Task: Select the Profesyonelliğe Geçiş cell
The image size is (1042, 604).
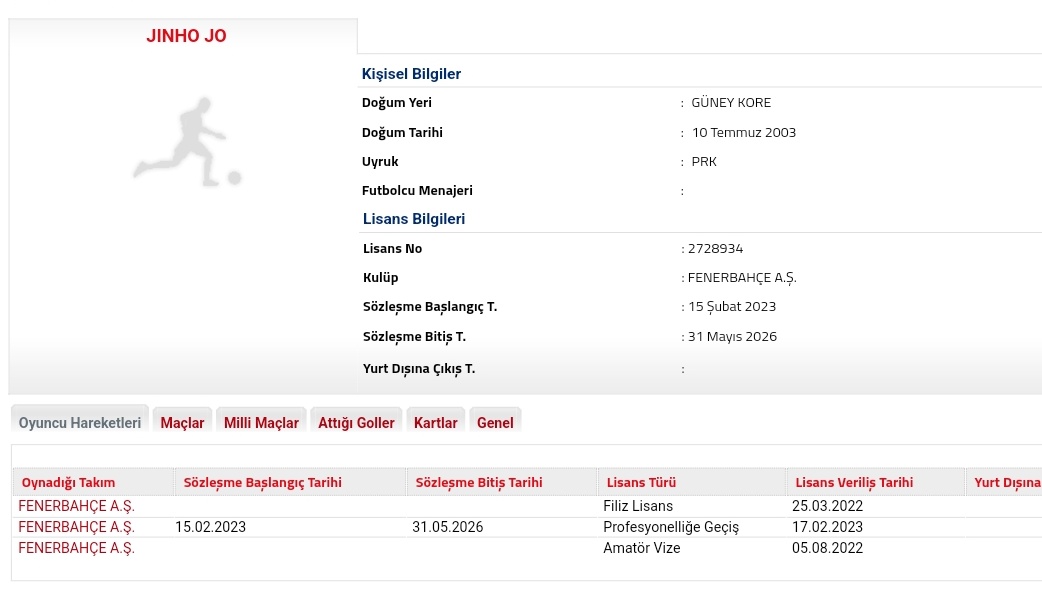Action: click(671, 527)
